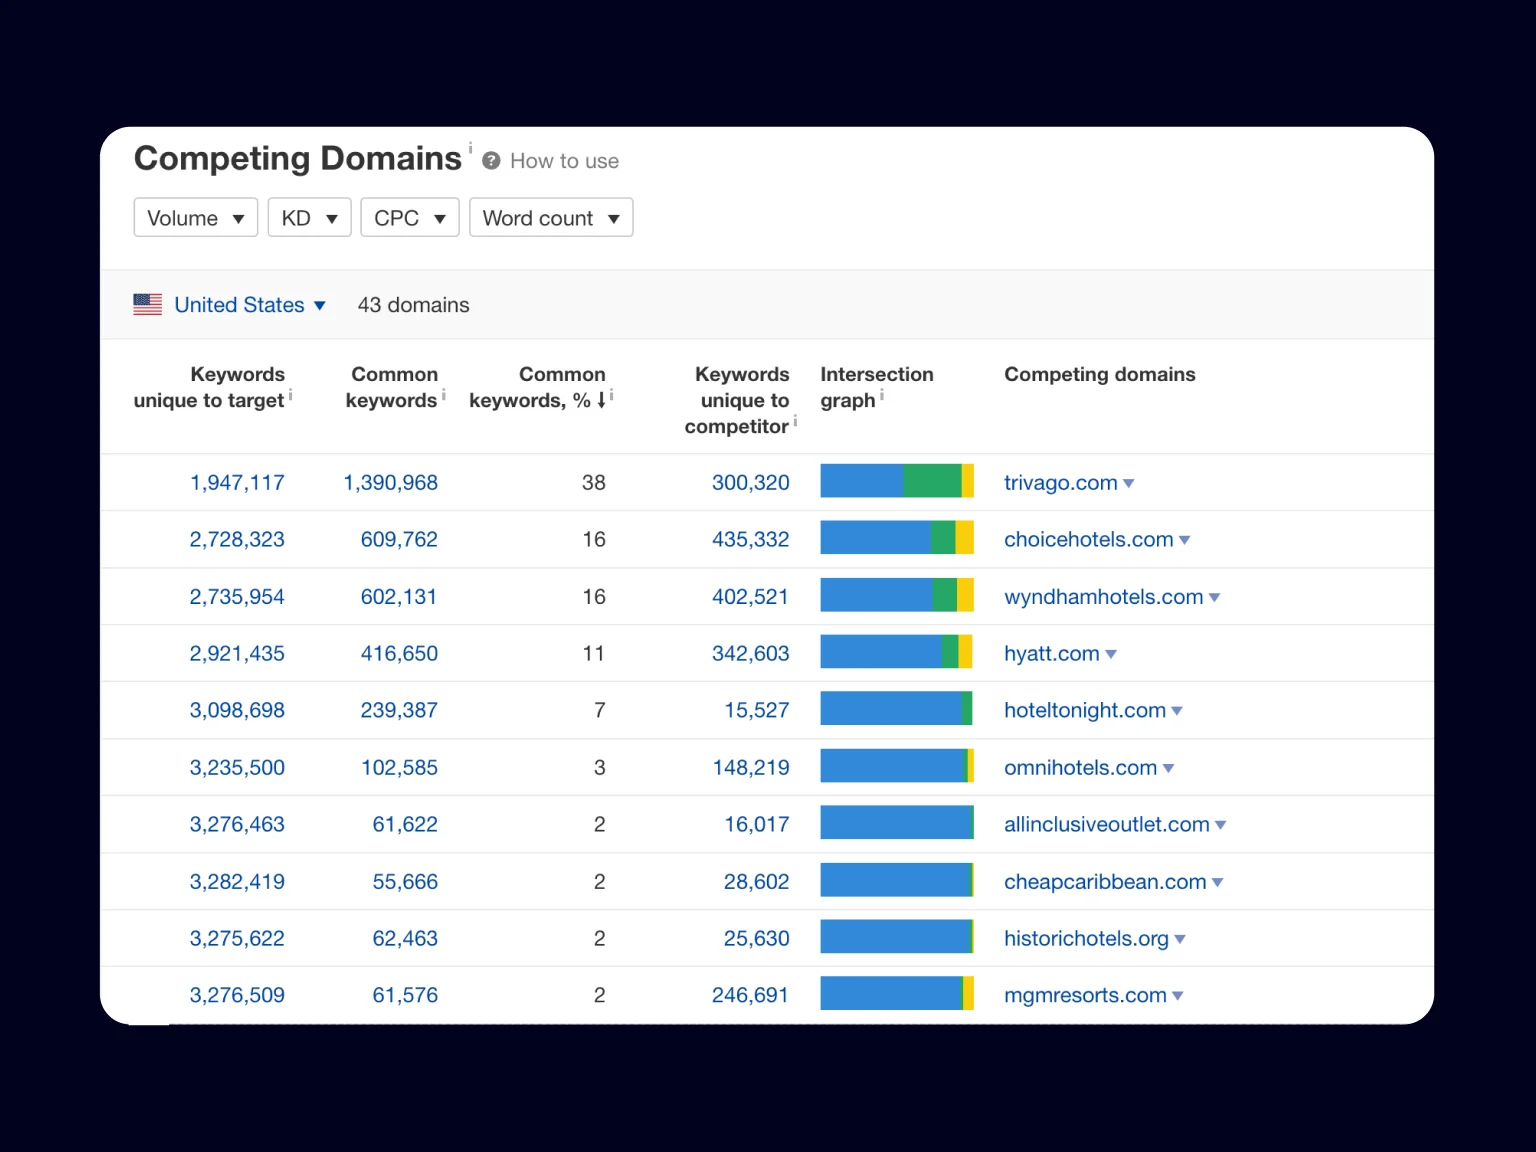Click unique-to-competitor value 148,219

click(751, 767)
